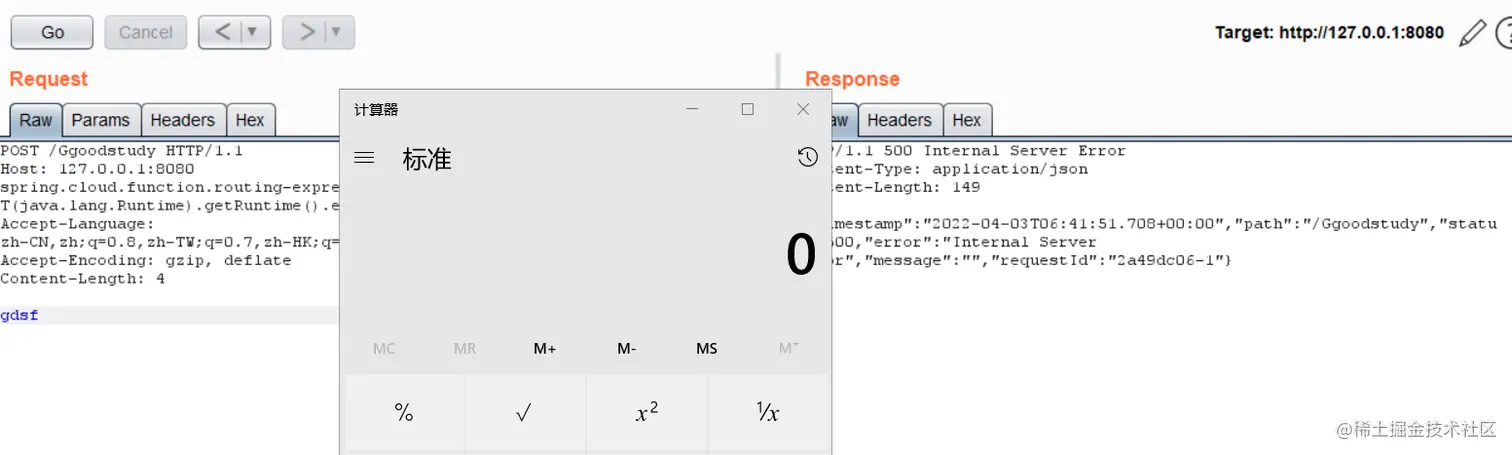Viewport: 1512px width, 455px height.
Task: Open the response Headers tab
Action: (899, 120)
